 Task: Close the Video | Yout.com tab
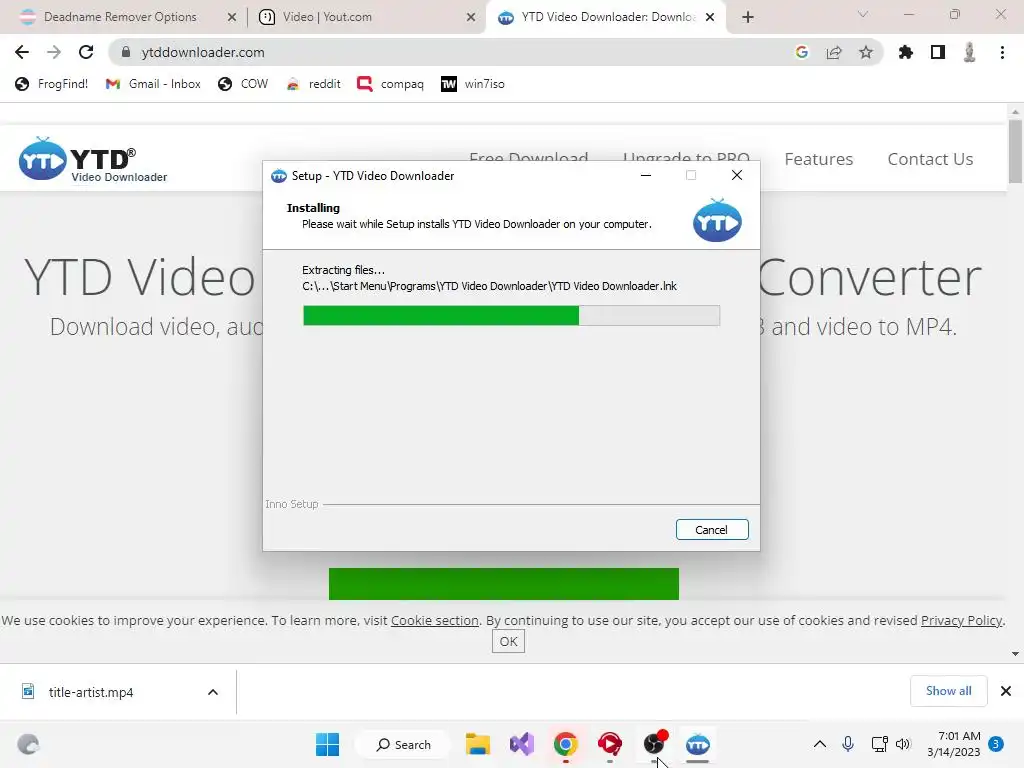click(471, 17)
